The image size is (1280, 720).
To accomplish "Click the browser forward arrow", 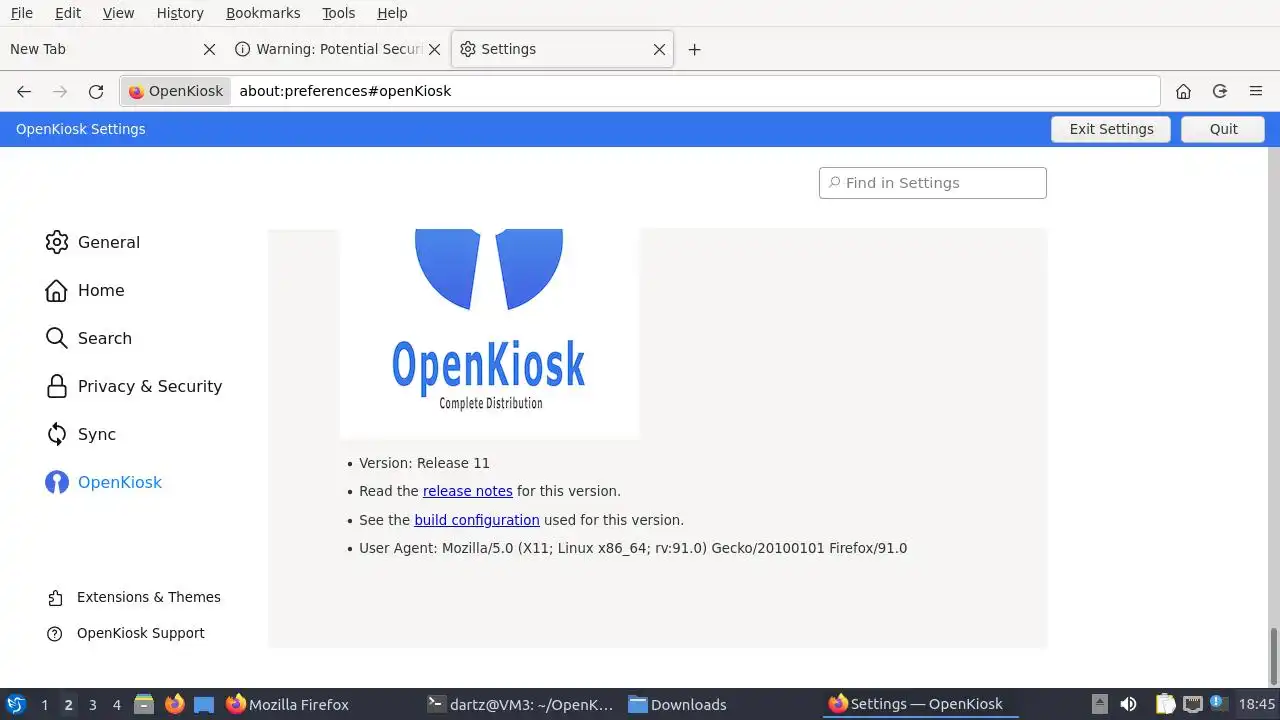I will pos(60,91).
